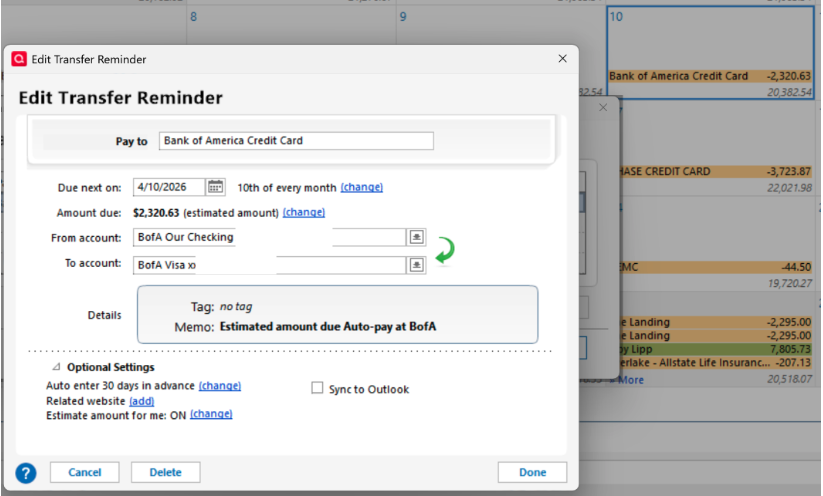Select the -44.50 calendar entry
The height and width of the screenshot is (496, 823).
715,267
